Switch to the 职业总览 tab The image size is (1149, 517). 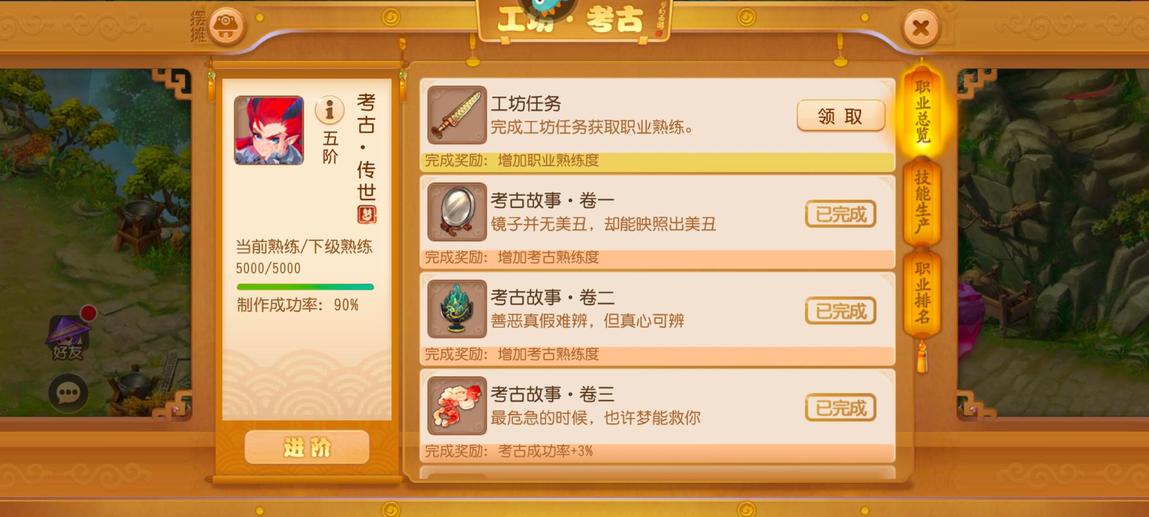[922, 111]
